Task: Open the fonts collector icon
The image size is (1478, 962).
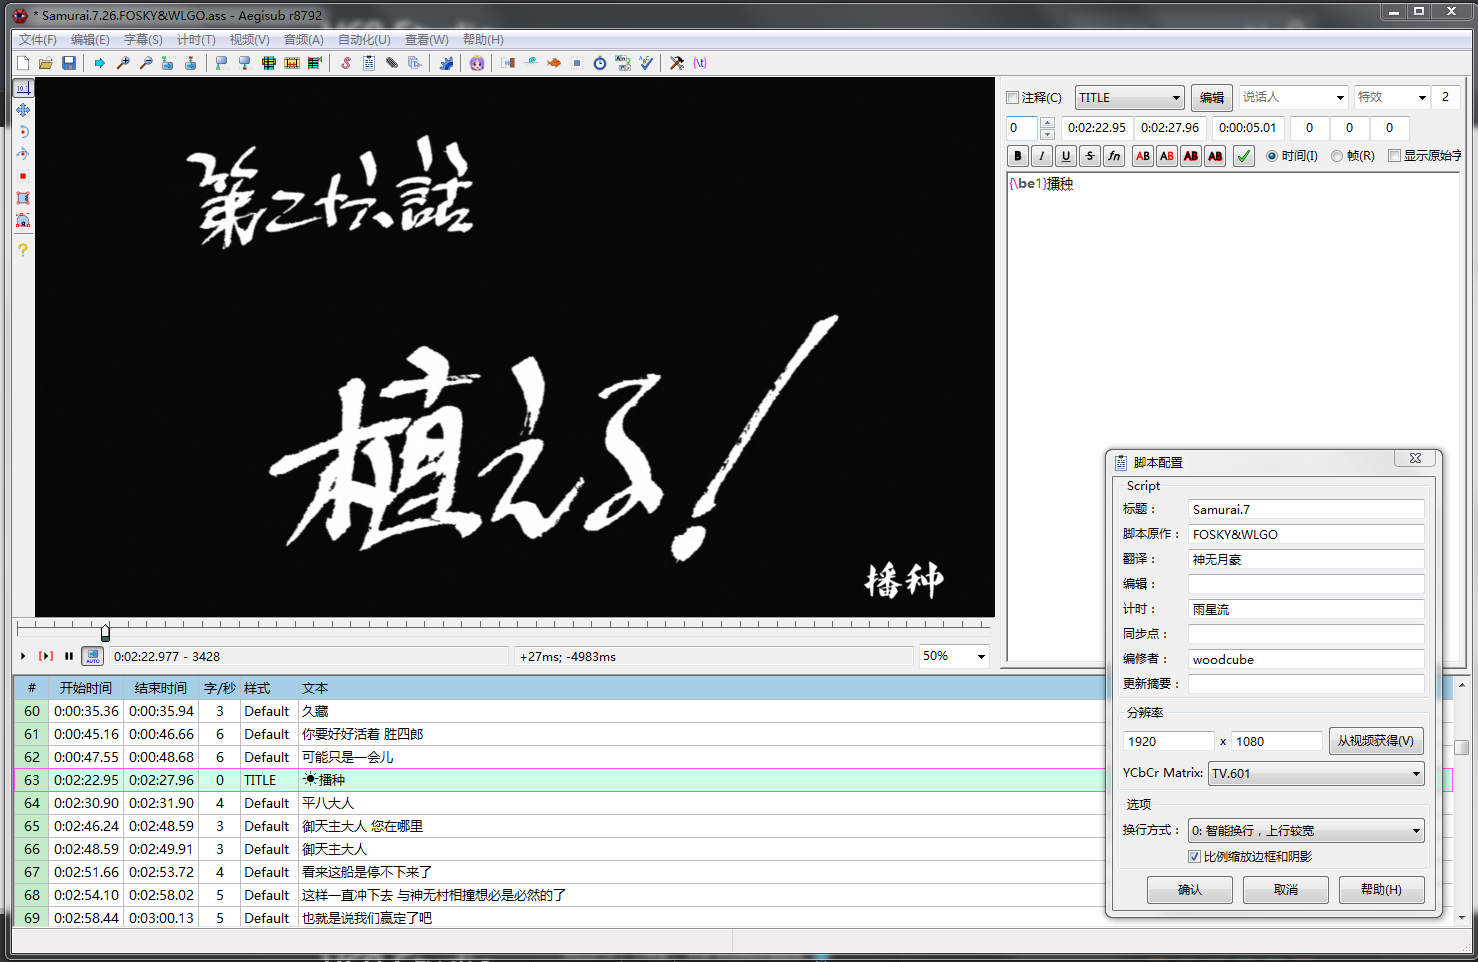Action: click(x=415, y=63)
